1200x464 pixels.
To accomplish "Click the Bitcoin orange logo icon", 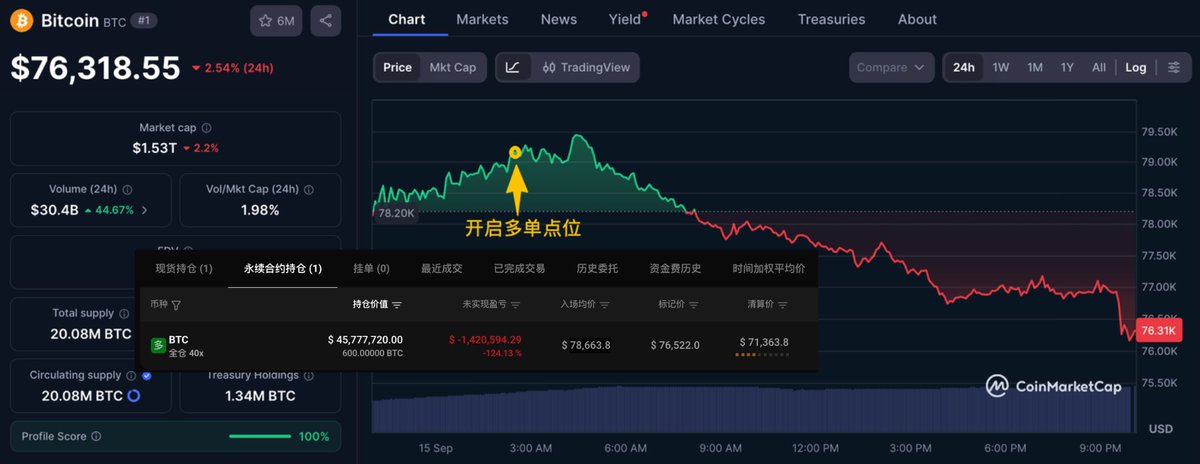I will (x=22, y=20).
